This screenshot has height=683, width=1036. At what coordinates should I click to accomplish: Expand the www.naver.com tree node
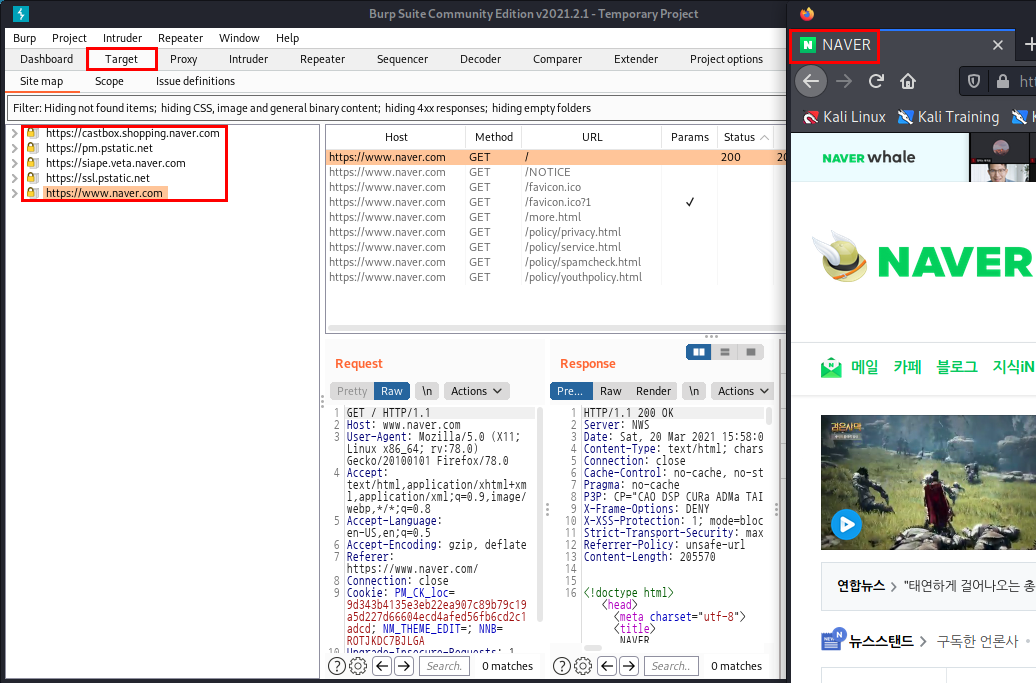pyautogui.click(x=15, y=194)
